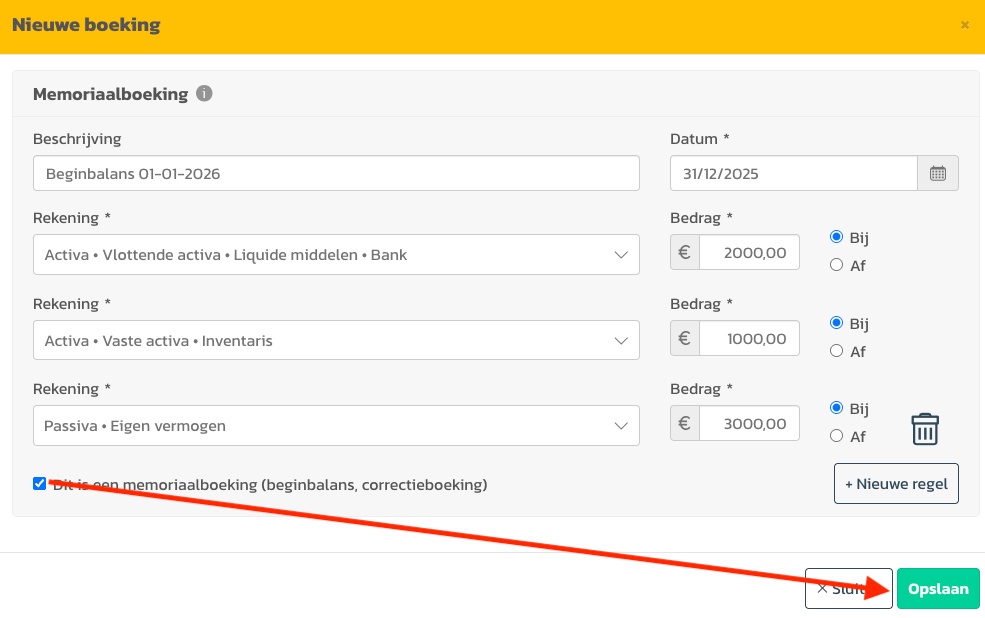Screen dimensions: 985x618
Task: Click the info icon next to Memoriaalboeking
Action: [204, 94]
